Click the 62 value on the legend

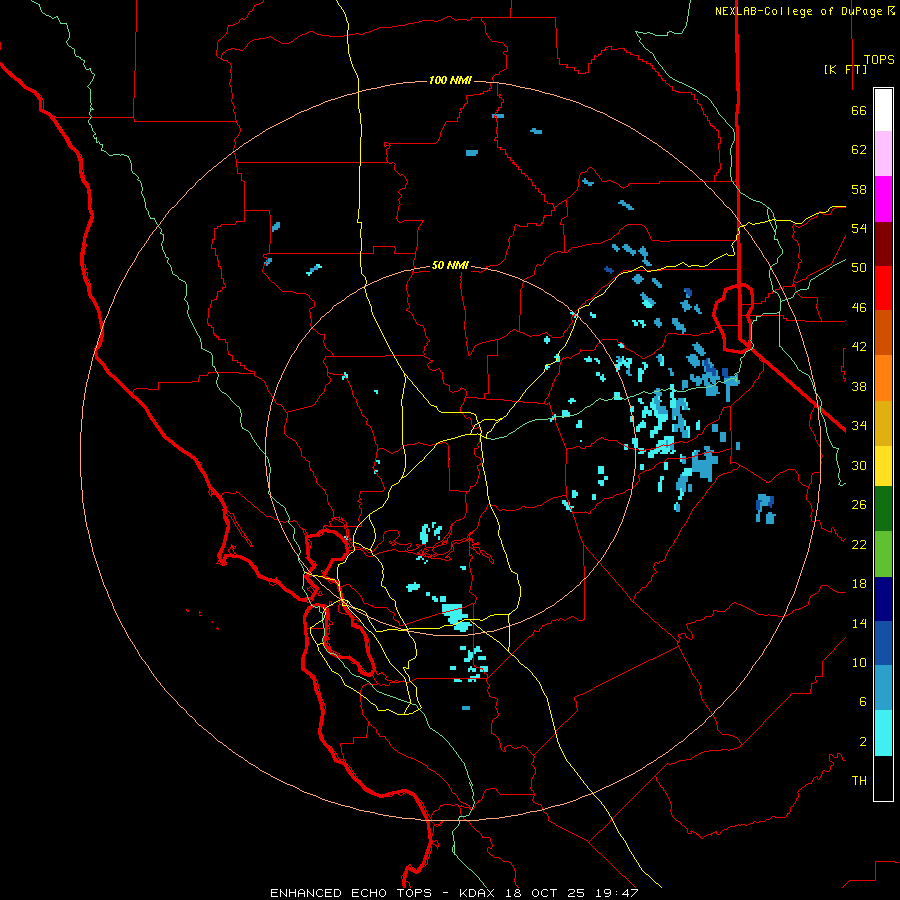pyautogui.click(x=859, y=150)
